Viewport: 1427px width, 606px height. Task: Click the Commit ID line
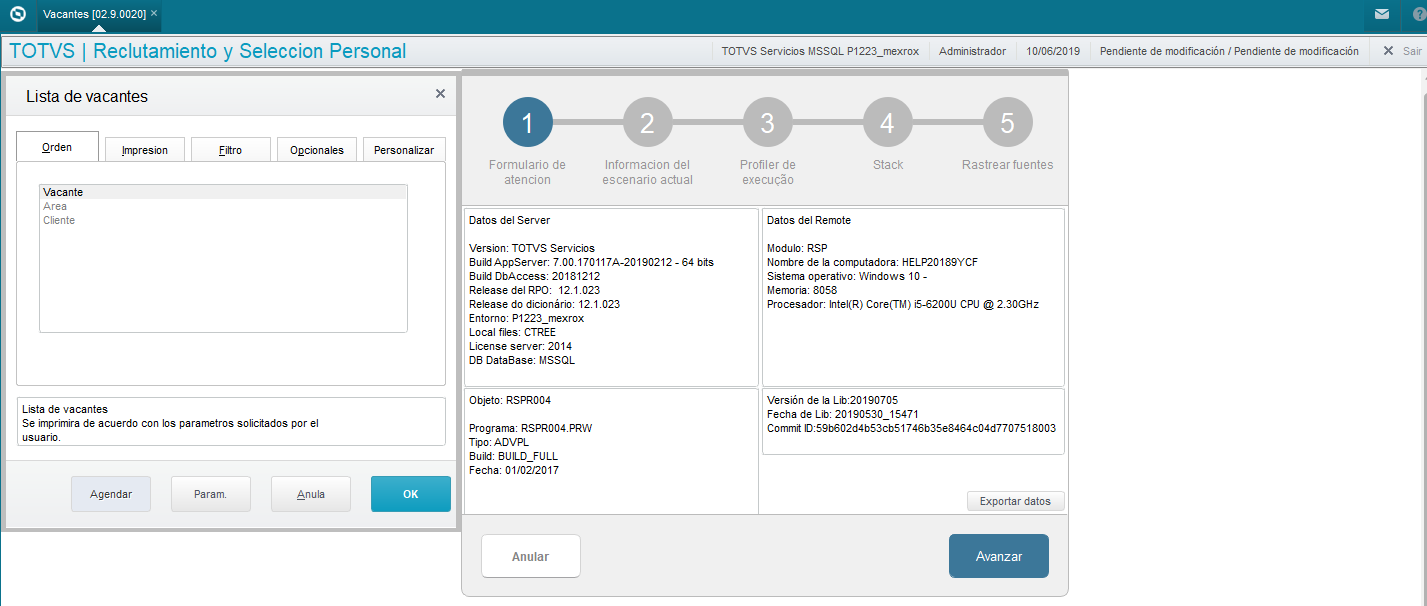(911, 428)
